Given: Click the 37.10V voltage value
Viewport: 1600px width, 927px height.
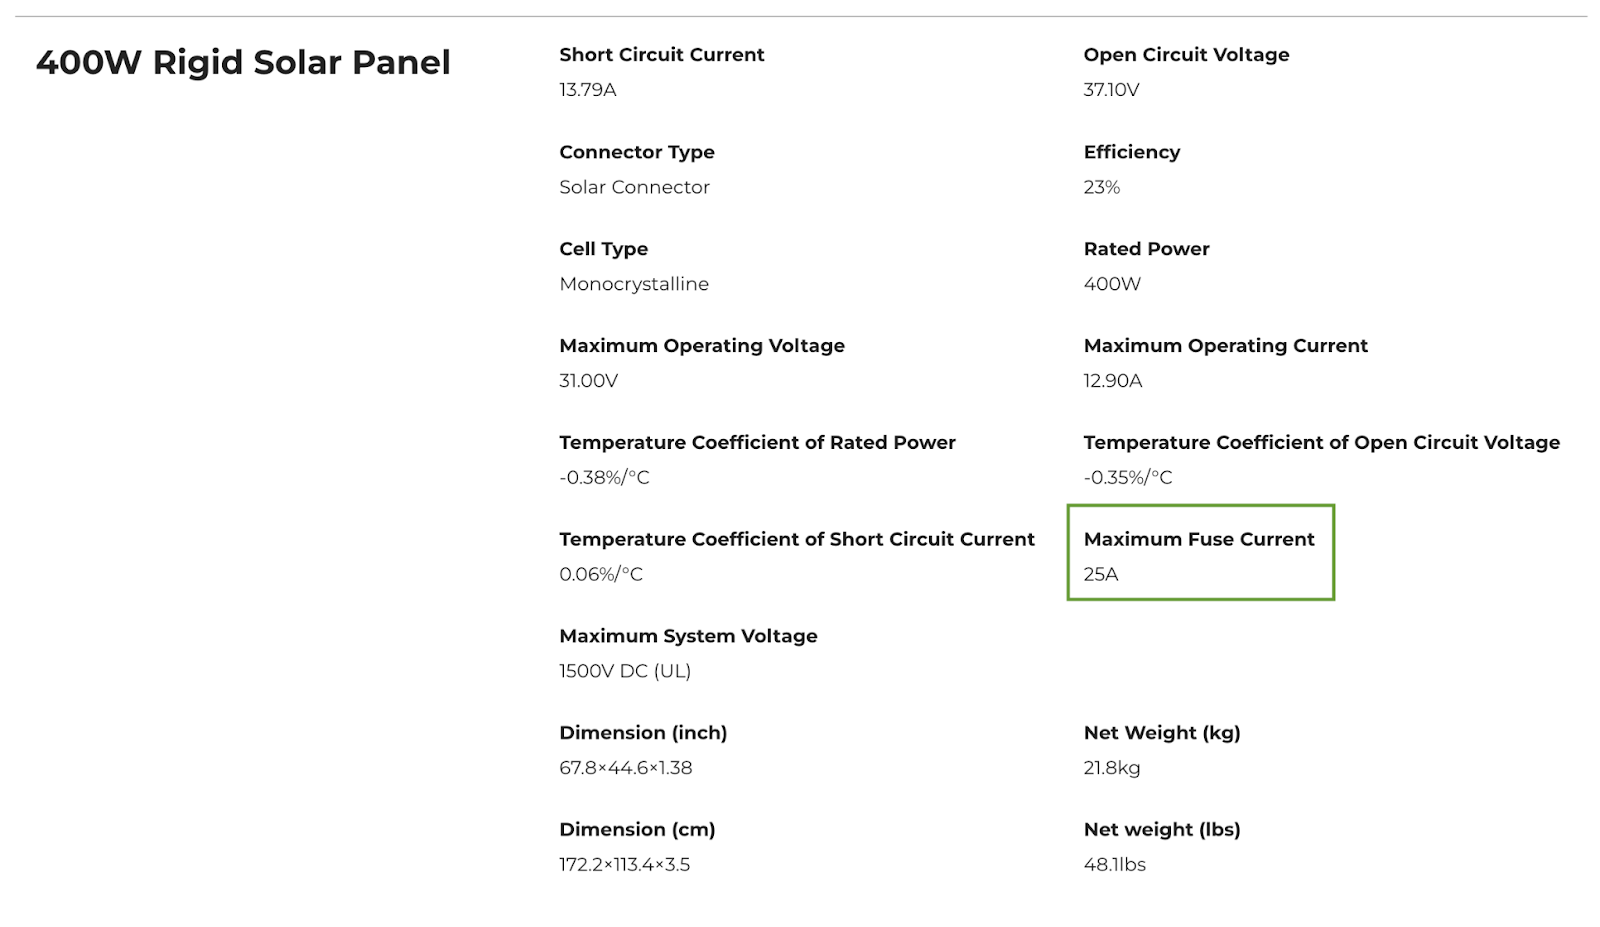Looking at the screenshot, I should [1111, 90].
